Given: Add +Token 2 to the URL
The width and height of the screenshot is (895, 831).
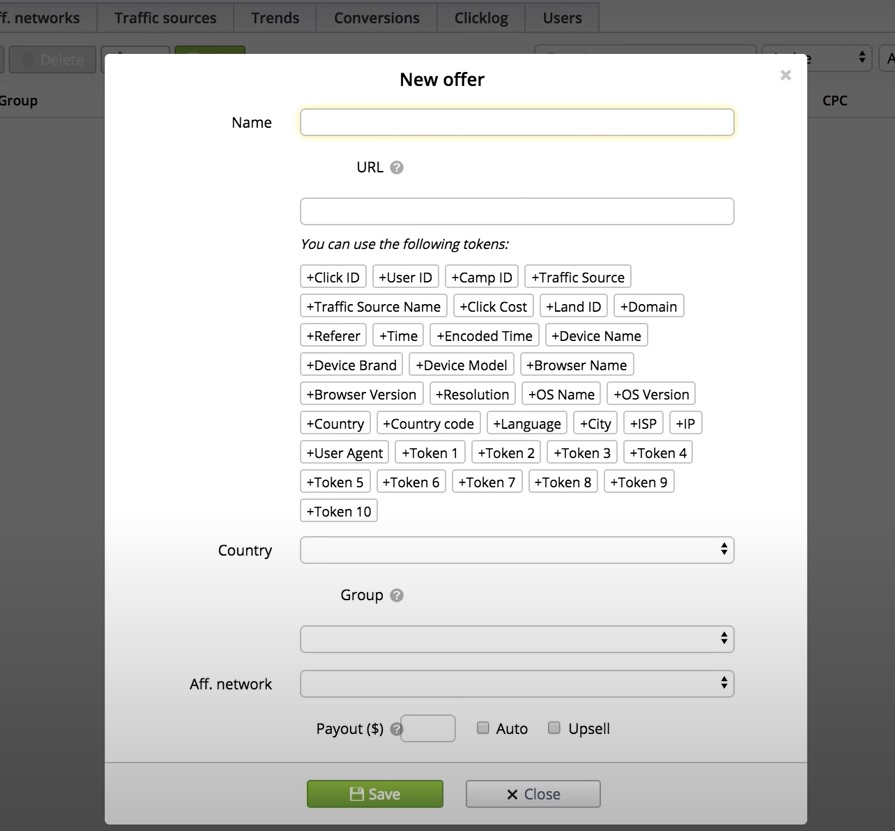Looking at the screenshot, I should (506, 453).
